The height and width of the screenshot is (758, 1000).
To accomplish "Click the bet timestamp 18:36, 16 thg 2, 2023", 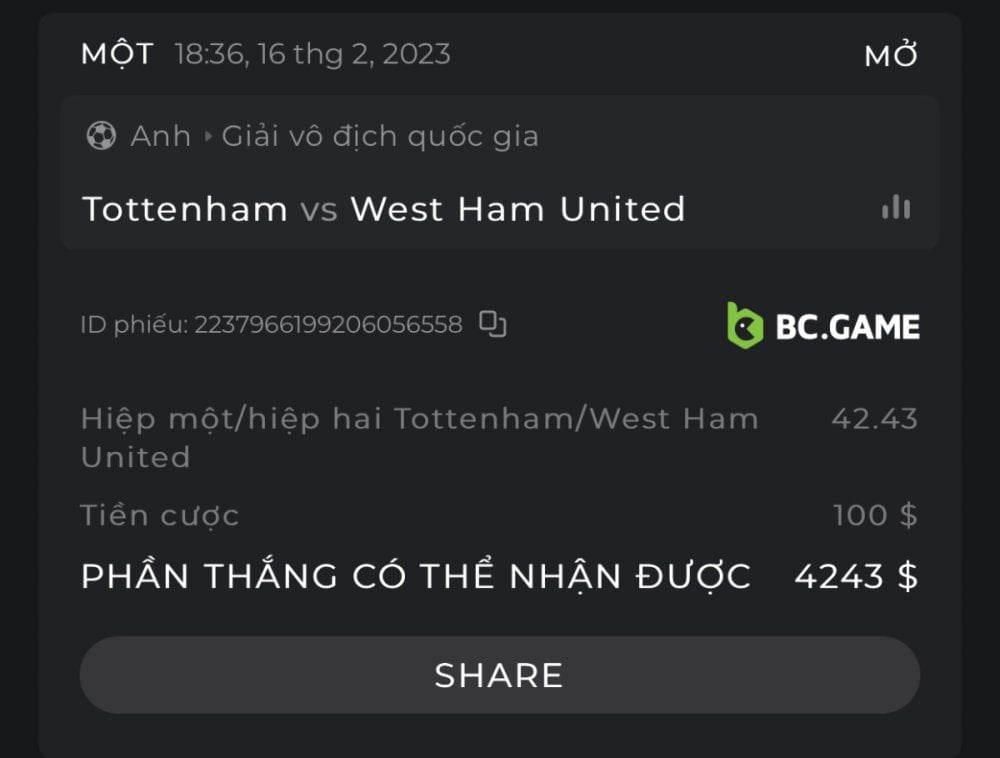I will [x=312, y=54].
